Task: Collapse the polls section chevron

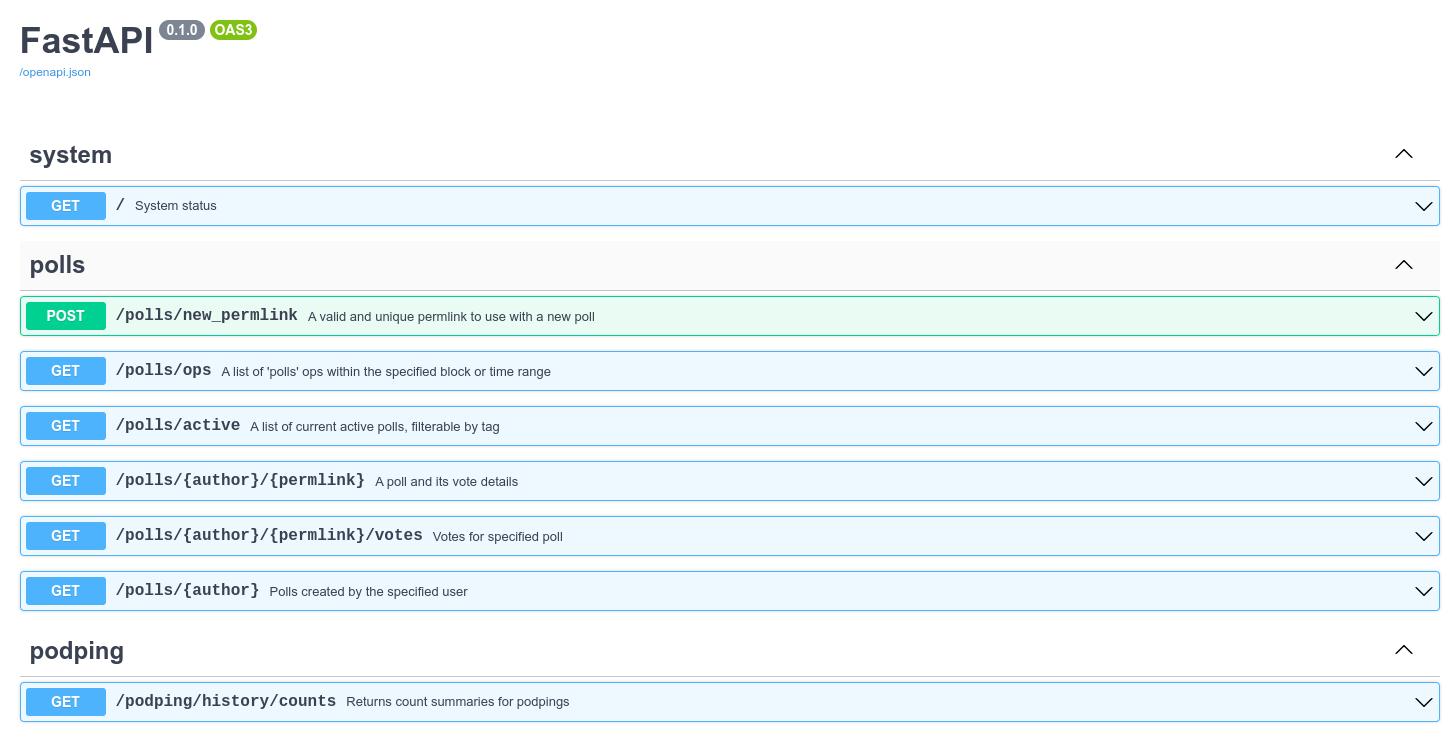Action: pyautogui.click(x=1404, y=265)
